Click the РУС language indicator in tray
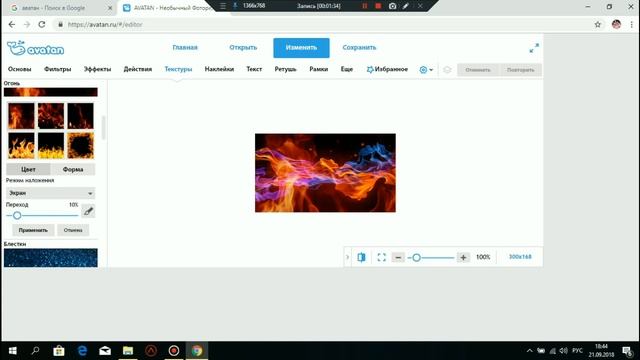The image size is (640, 360). click(x=577, y=351)
